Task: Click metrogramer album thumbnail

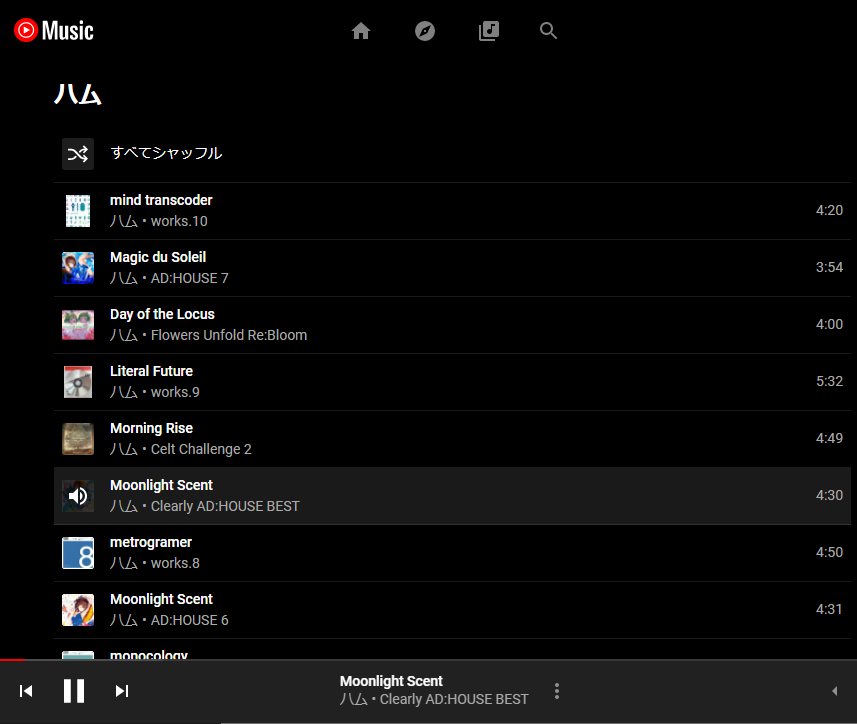Action: point(78,553)
